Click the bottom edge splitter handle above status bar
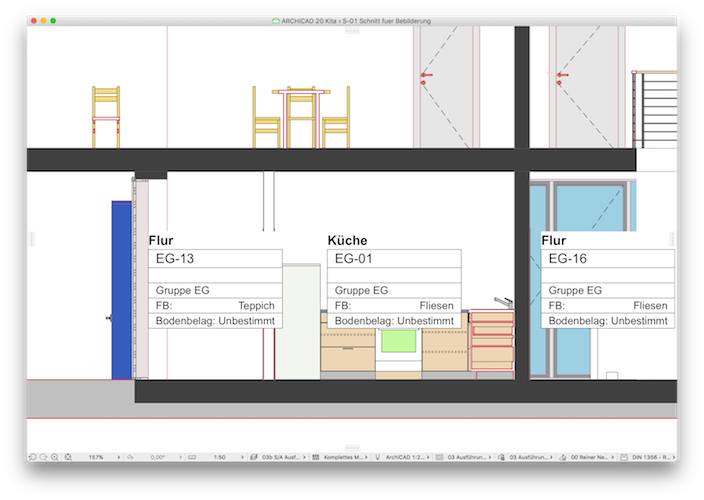This screenshot has height=500, width=704. (352, 447)
